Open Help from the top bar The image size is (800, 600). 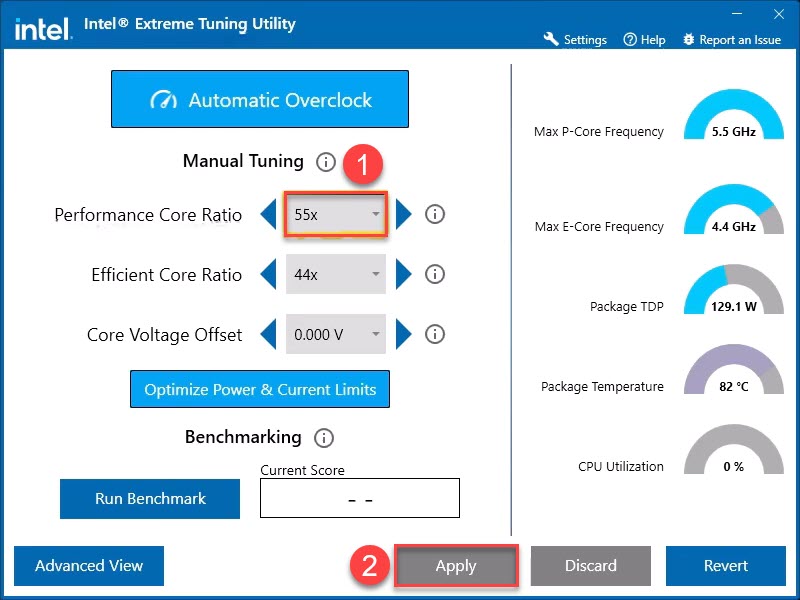point(644,40)
